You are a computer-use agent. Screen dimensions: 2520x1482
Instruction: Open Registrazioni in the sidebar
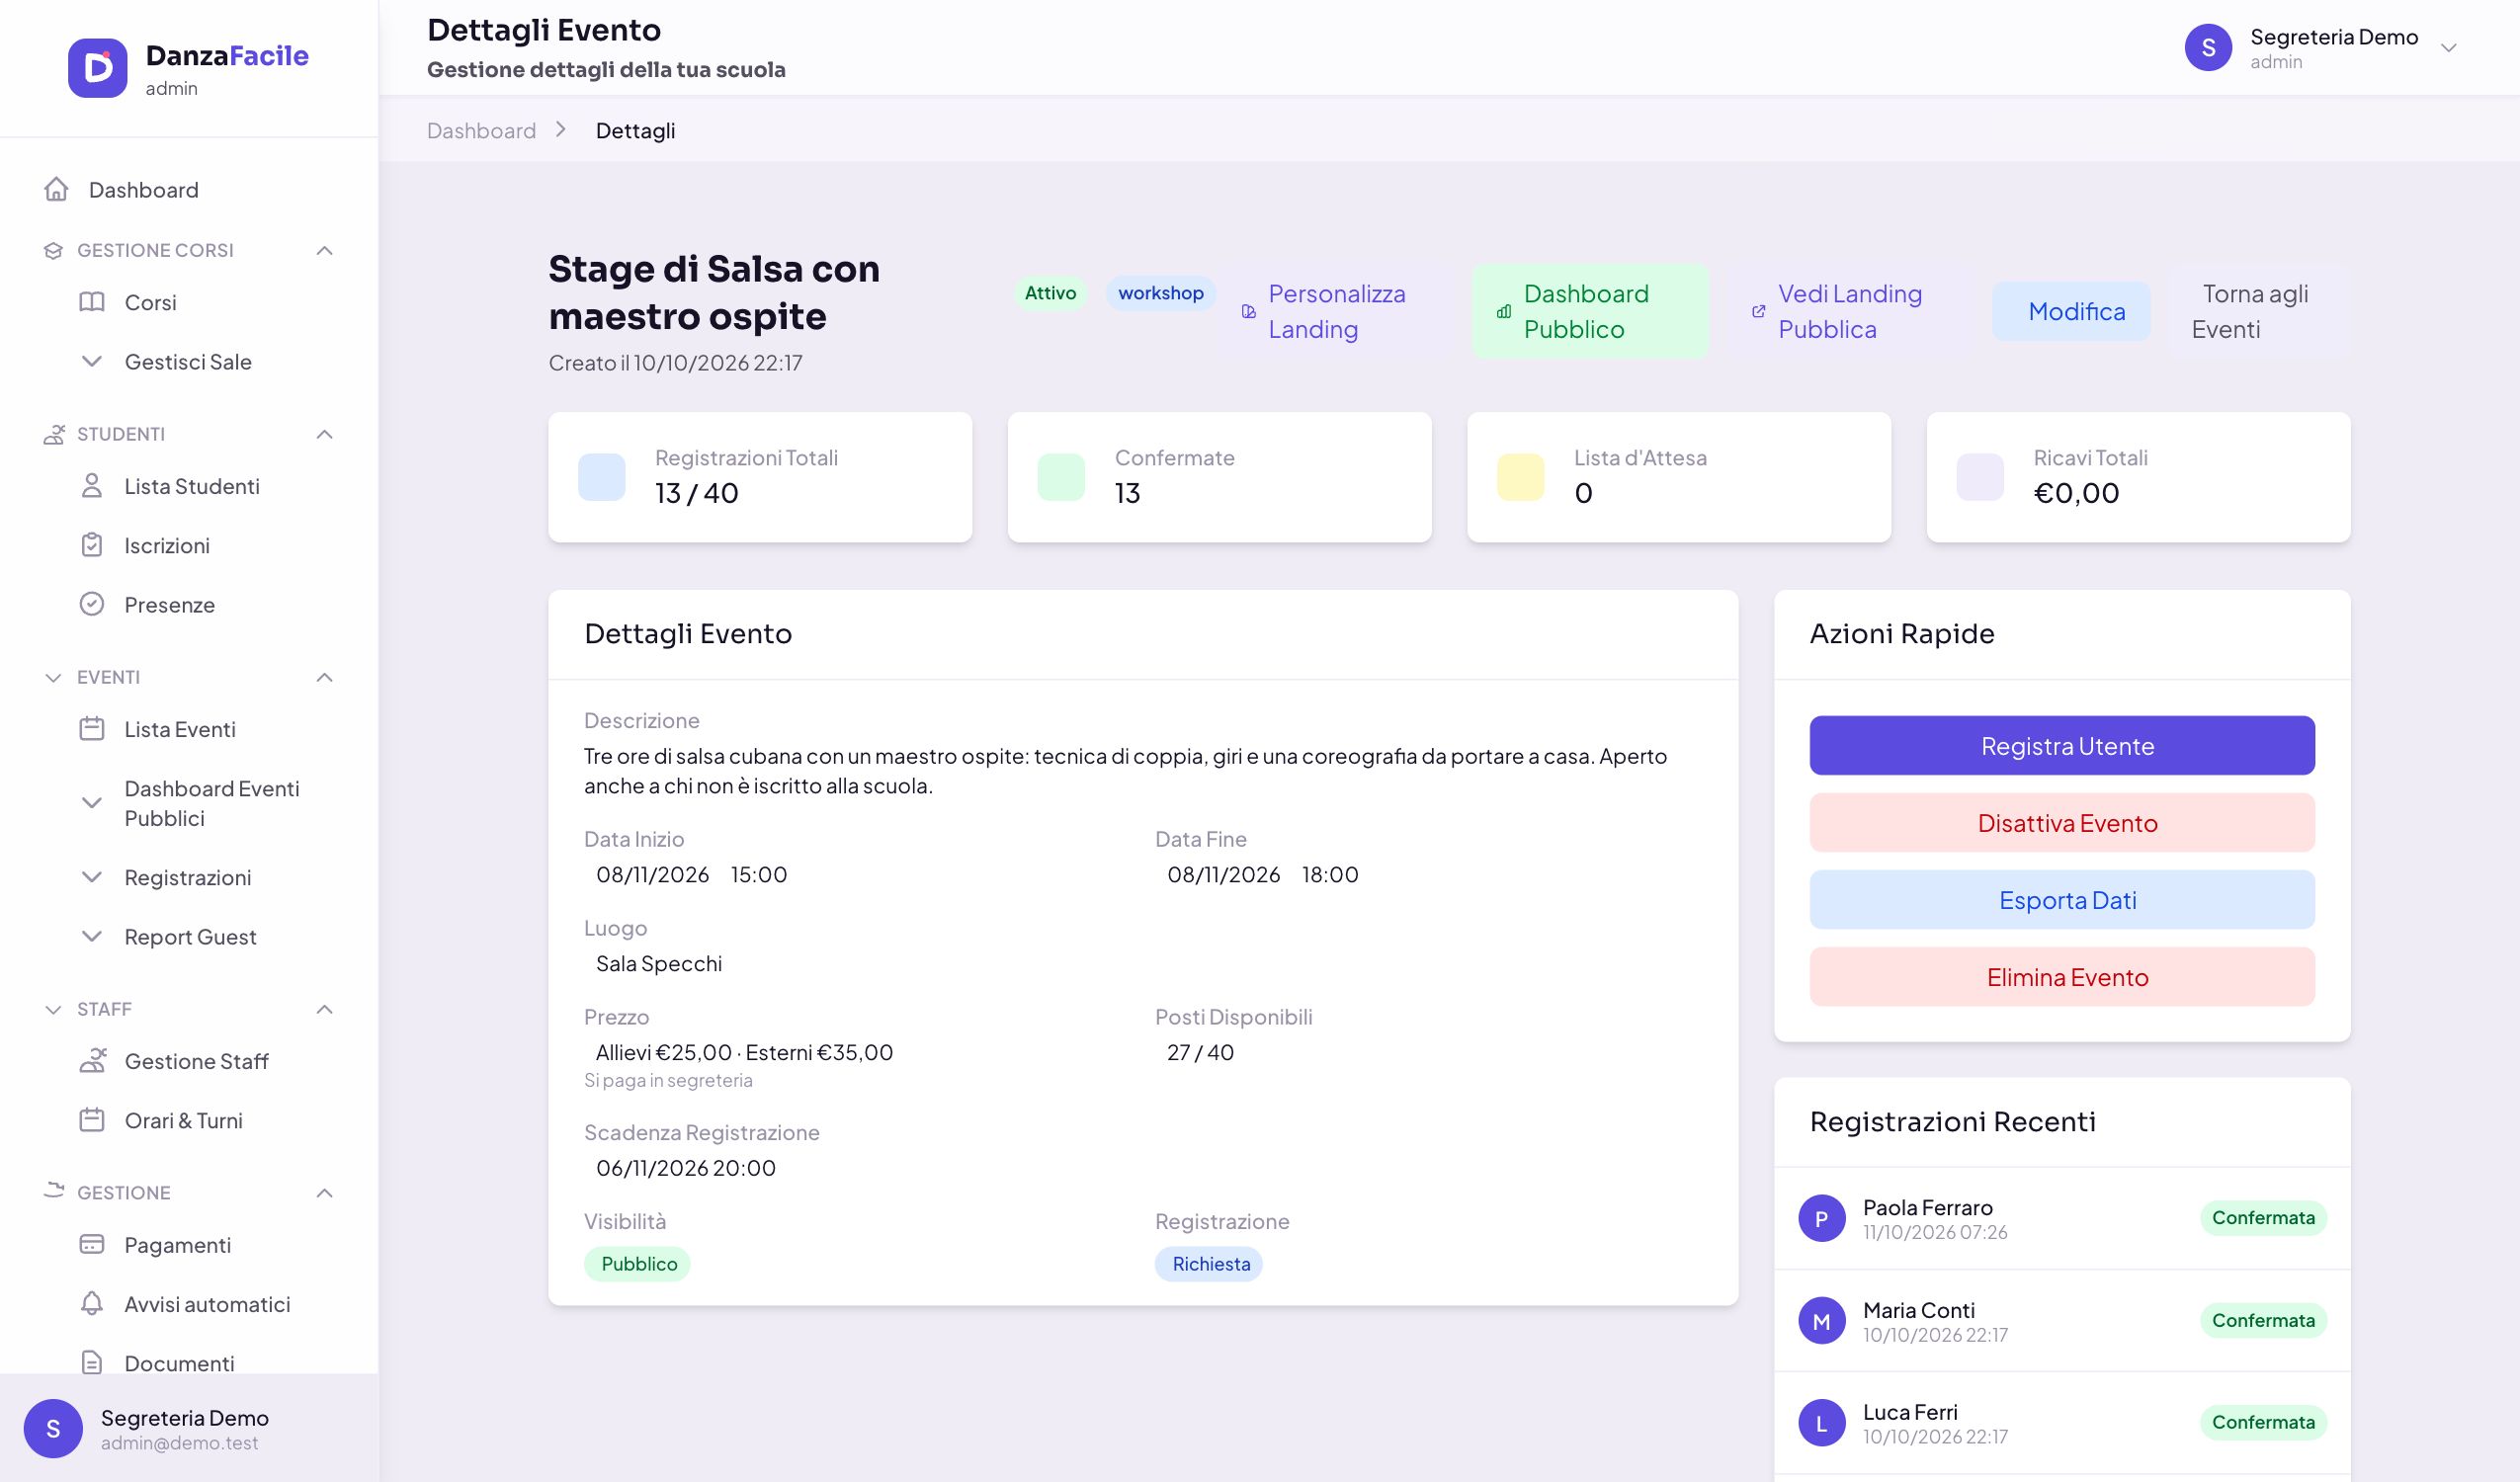188,878
